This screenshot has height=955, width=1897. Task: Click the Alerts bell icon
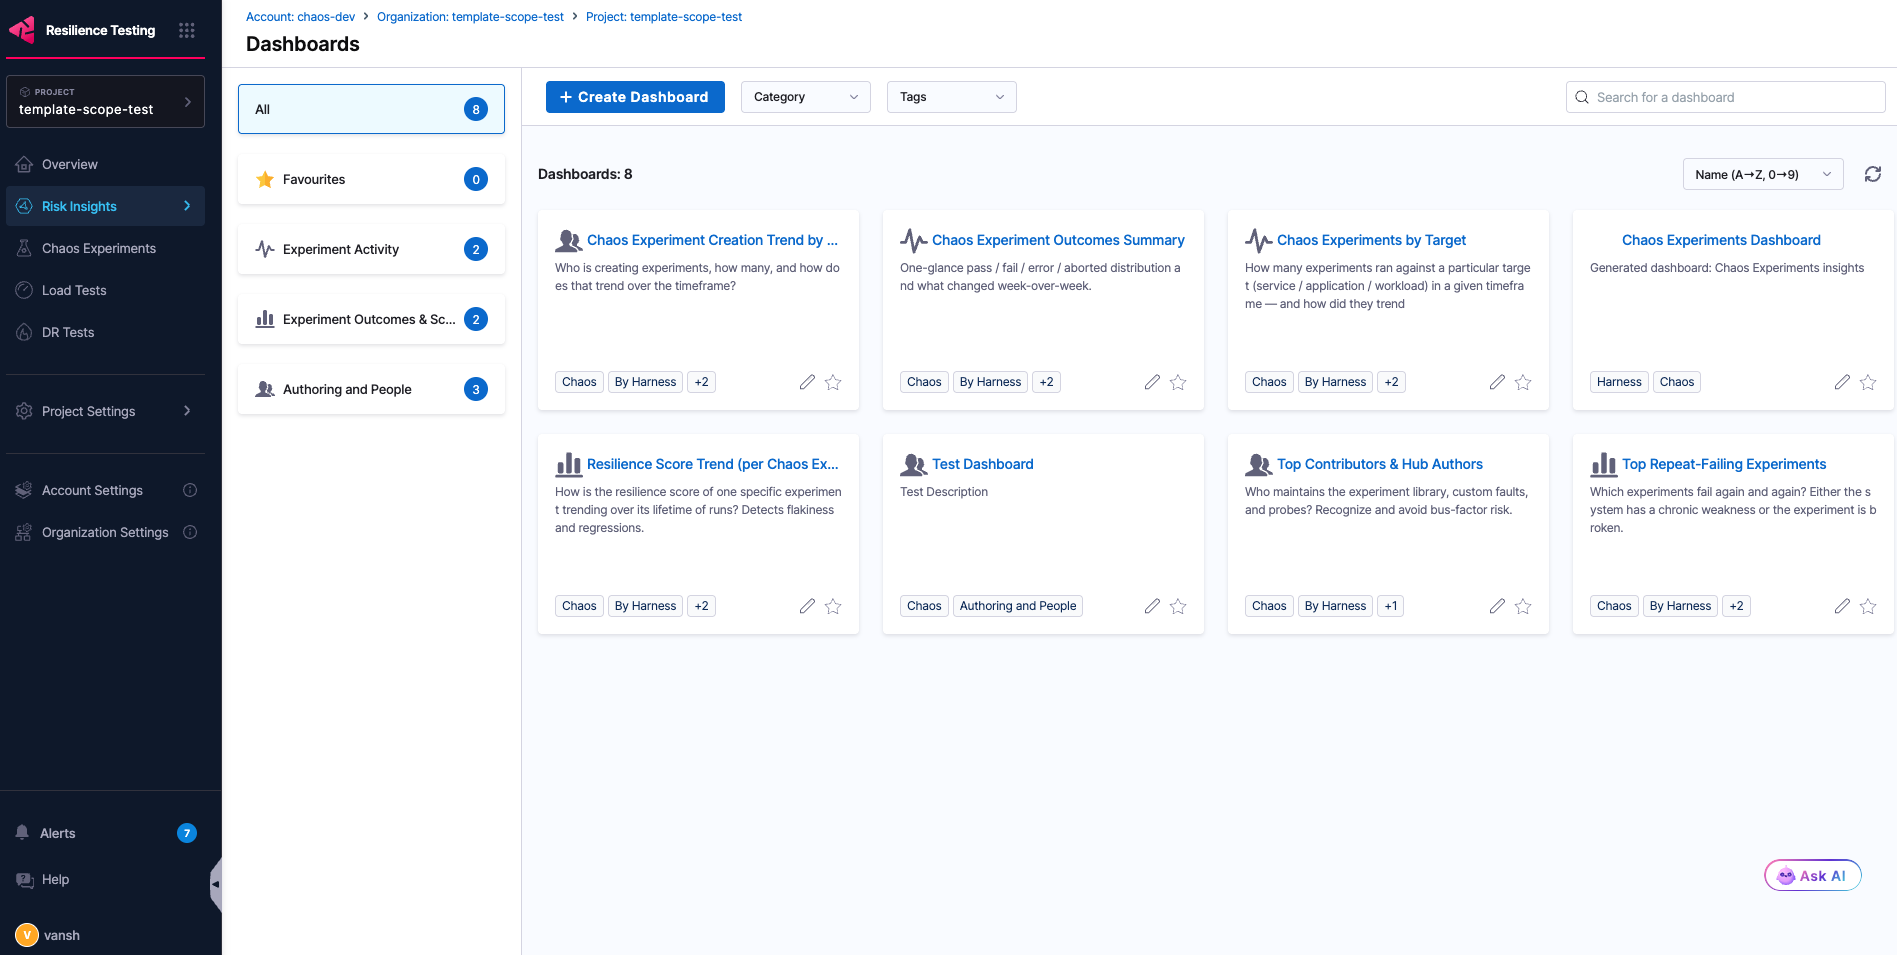coord(22,833)
